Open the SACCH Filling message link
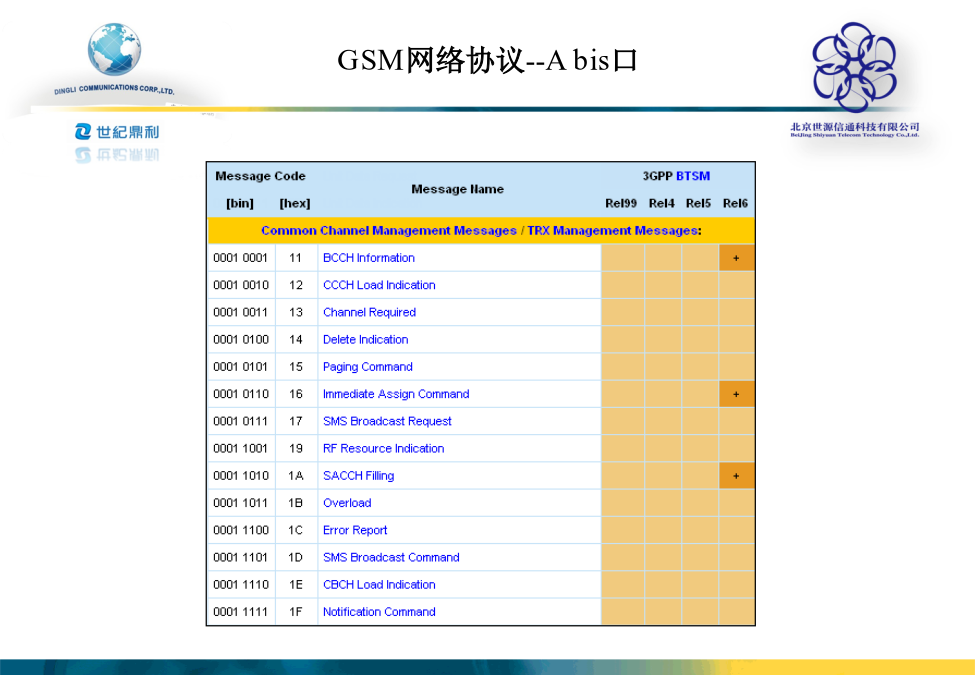 (x=358, y=476)
